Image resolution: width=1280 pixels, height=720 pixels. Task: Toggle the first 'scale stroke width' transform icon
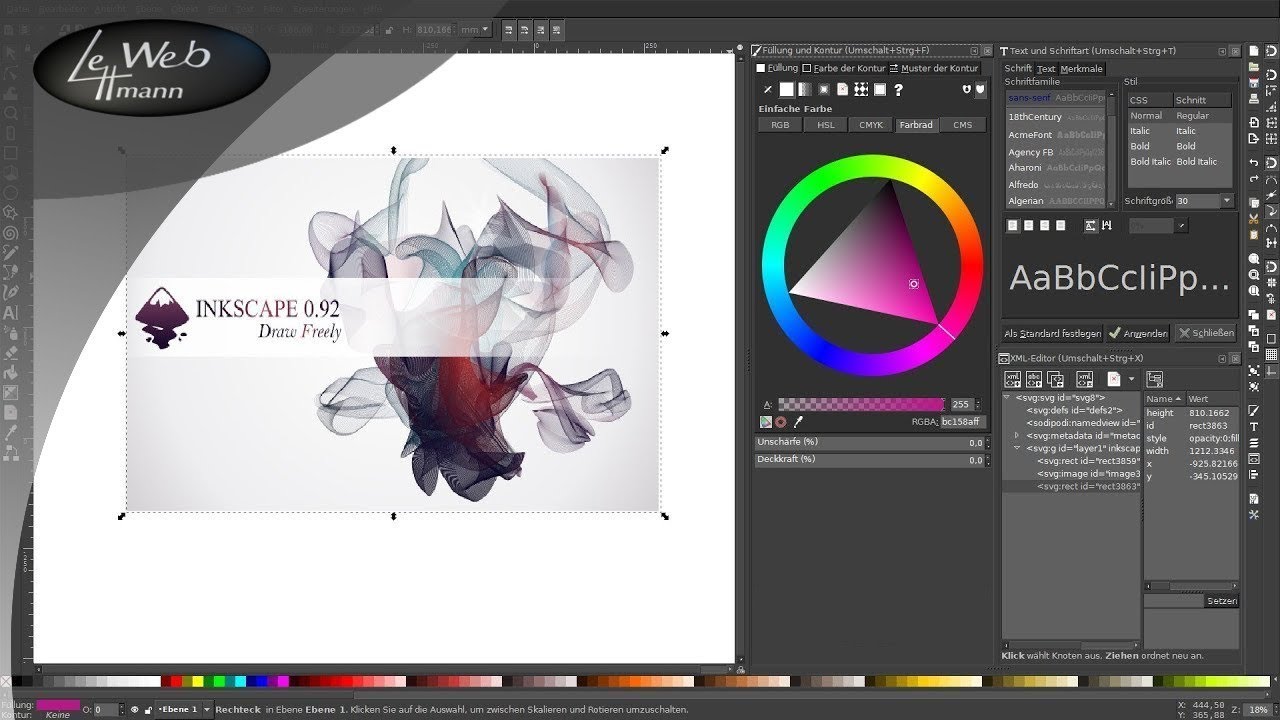pyautogui.click(x=508, y=30)
